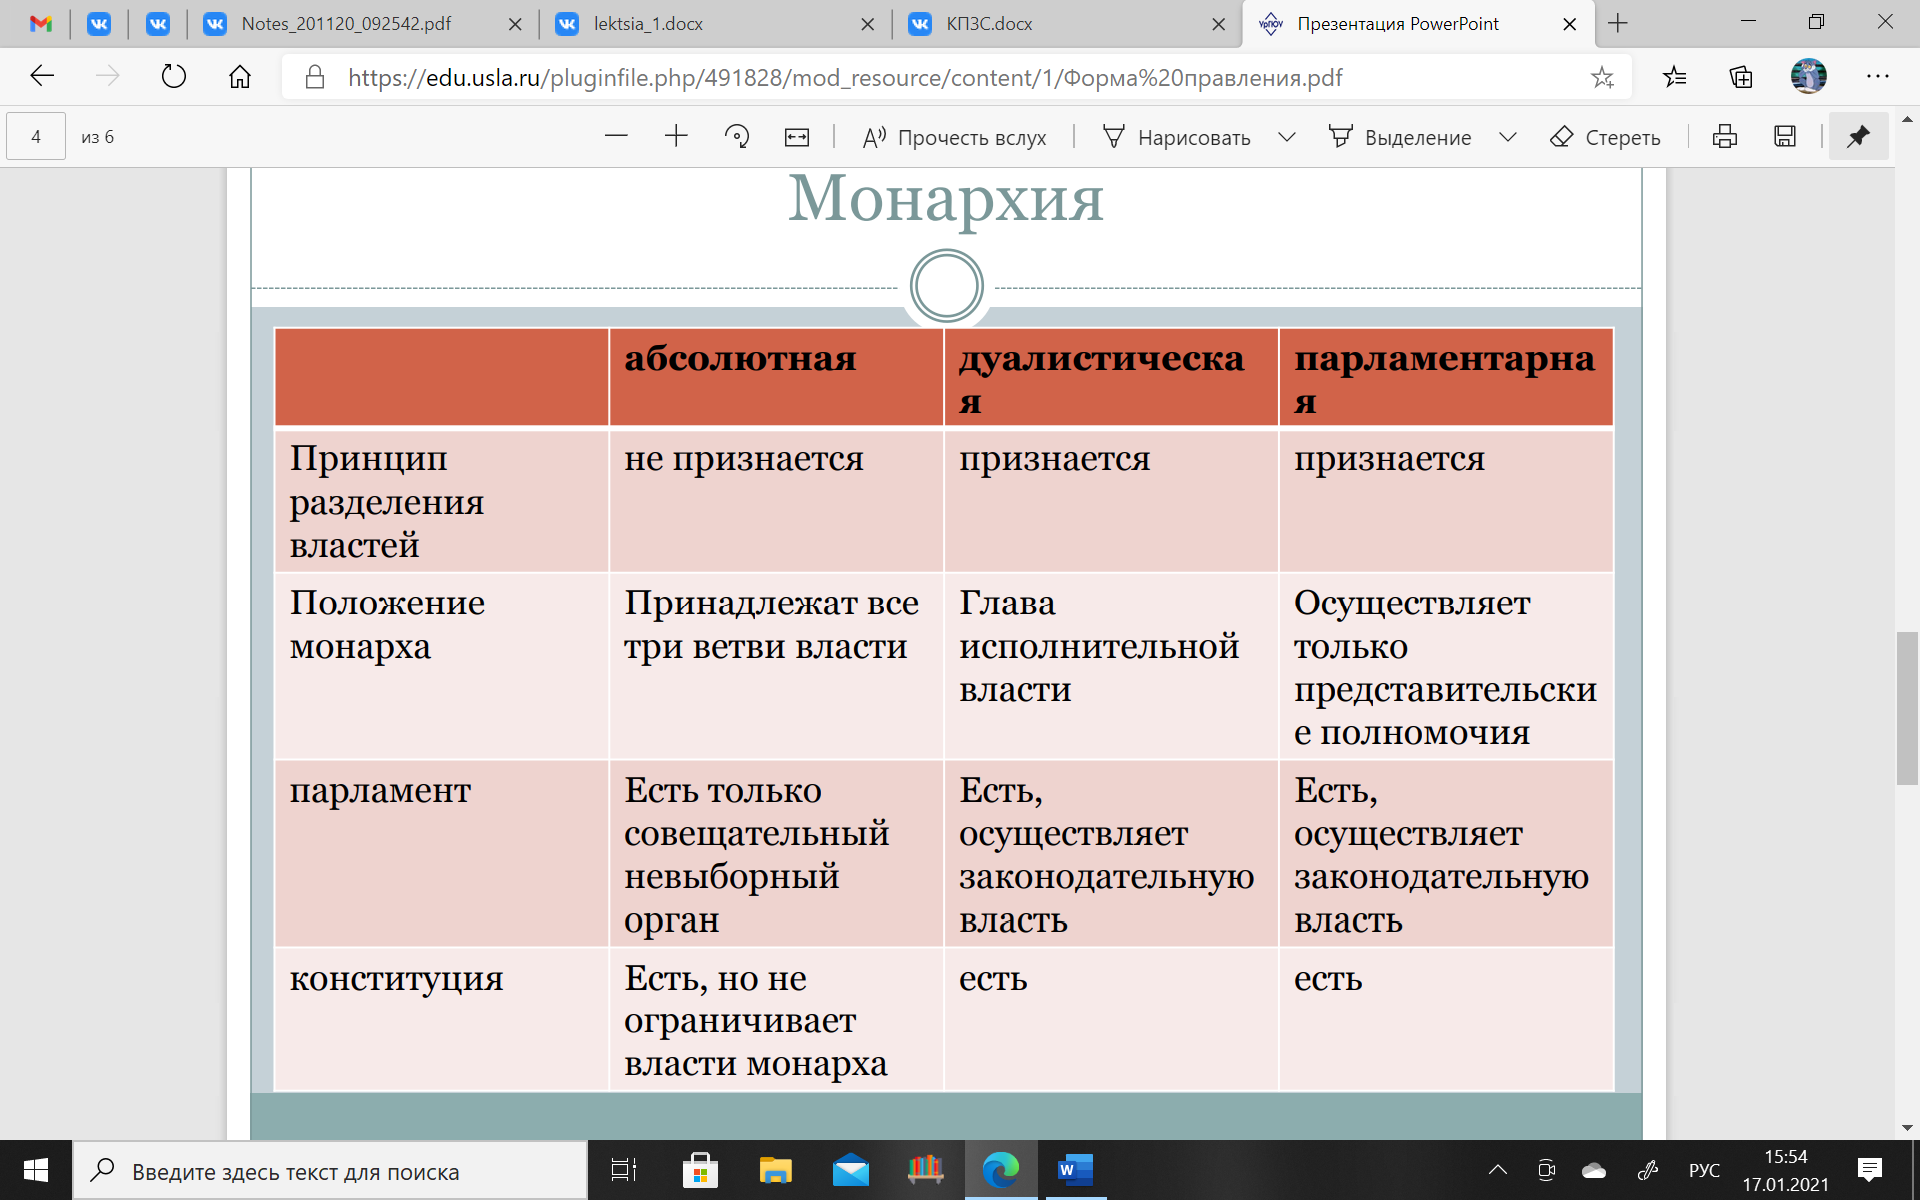1920x1200 pixels.
Task: Zoom out the PDF document
Action: tap(616, 137)
